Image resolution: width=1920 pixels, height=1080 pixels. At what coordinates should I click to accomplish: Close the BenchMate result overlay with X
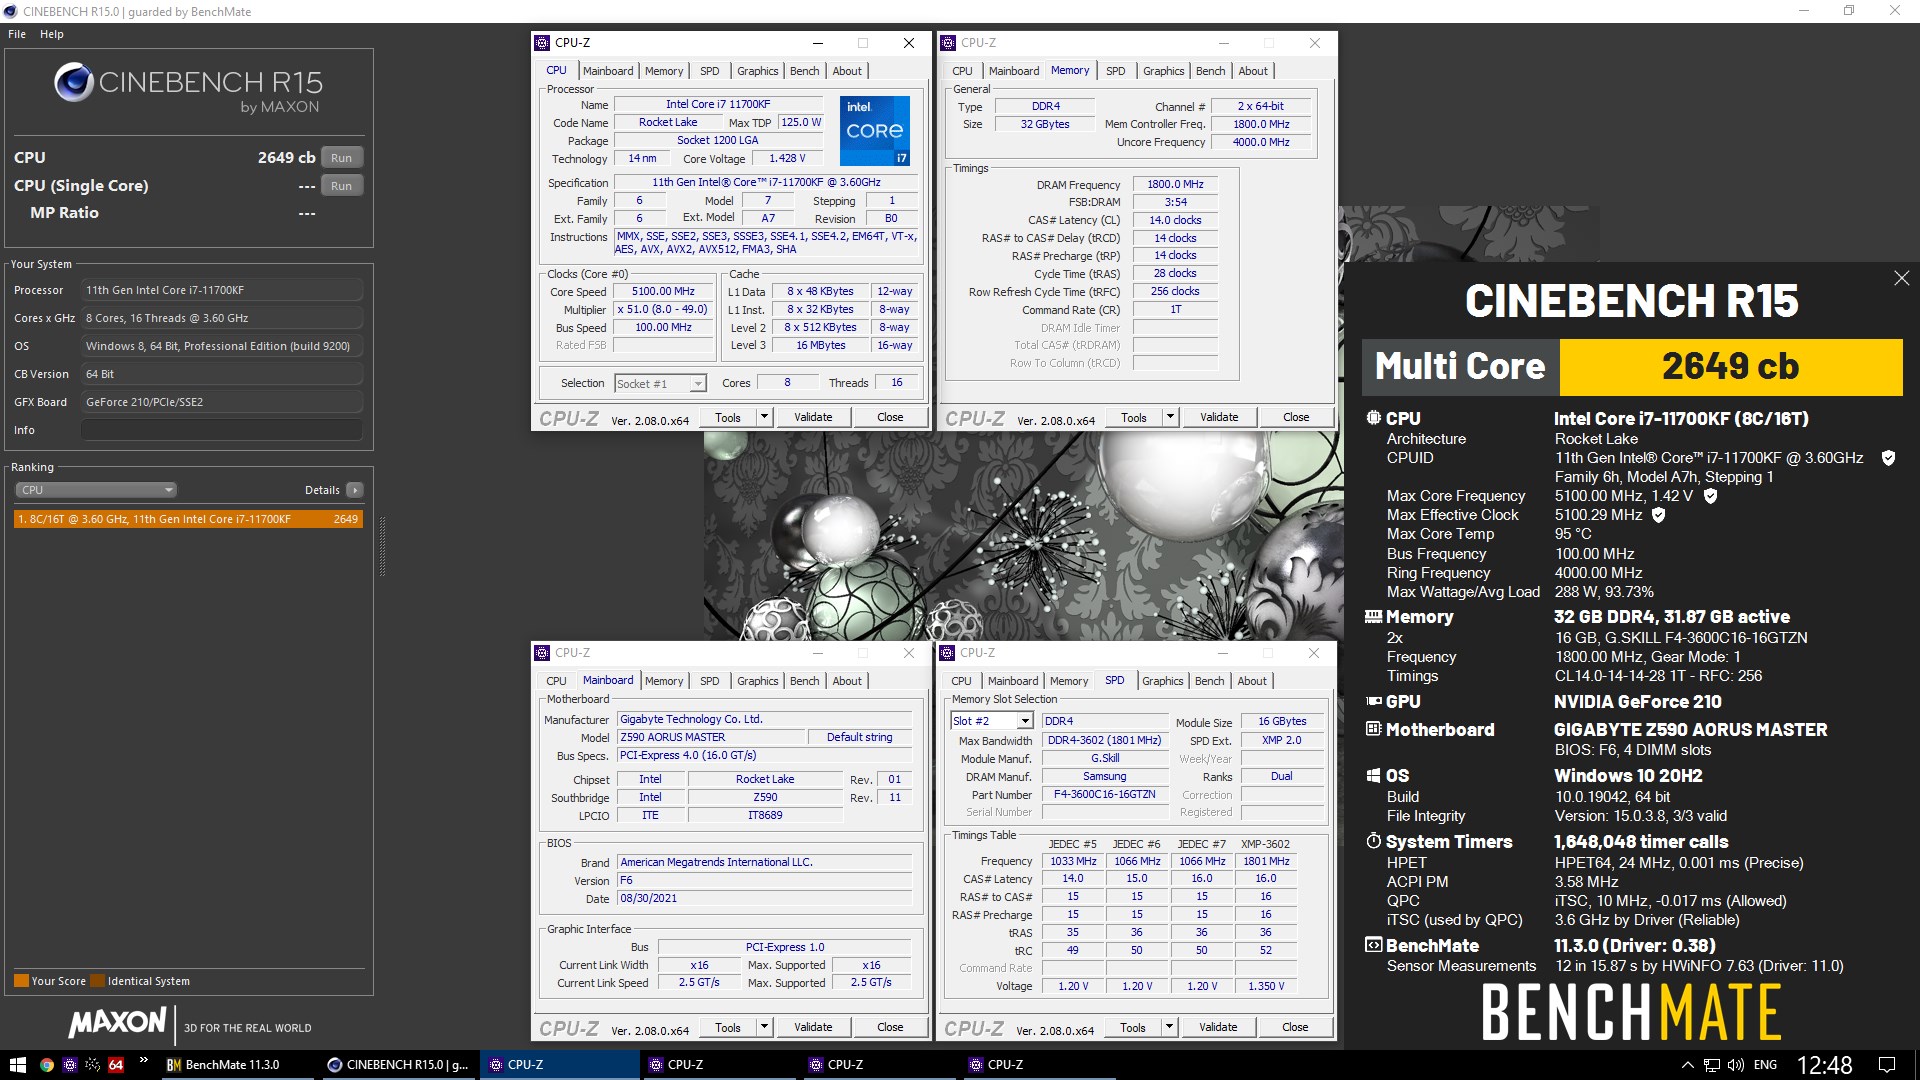pos(1901,279)
